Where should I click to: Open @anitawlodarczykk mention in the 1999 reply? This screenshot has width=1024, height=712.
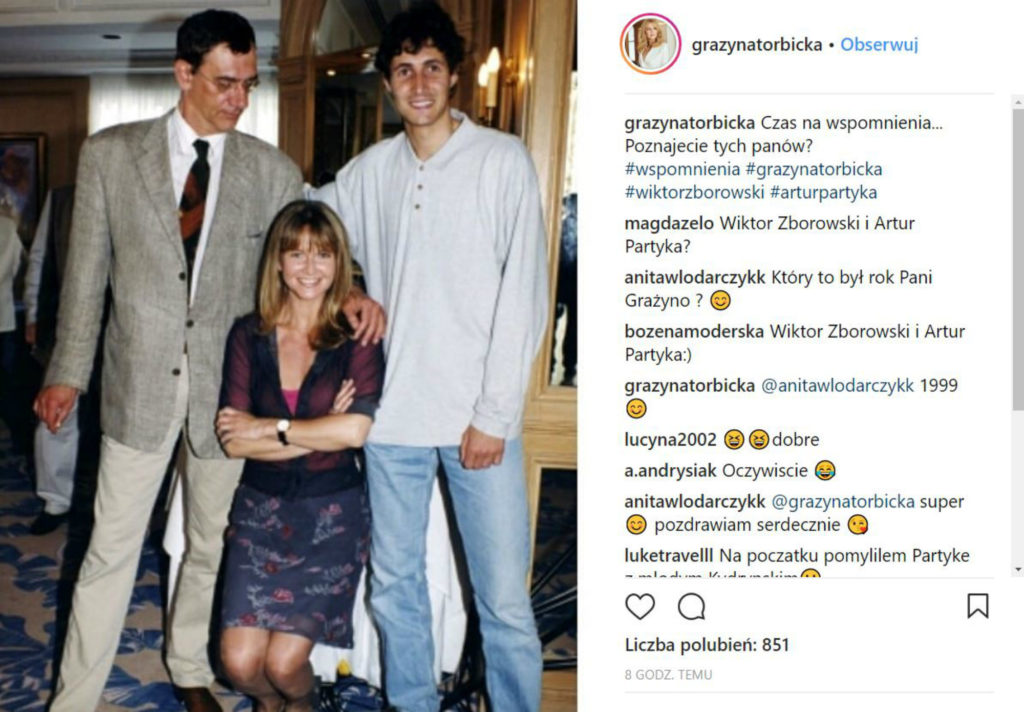(x=837, y=385)
